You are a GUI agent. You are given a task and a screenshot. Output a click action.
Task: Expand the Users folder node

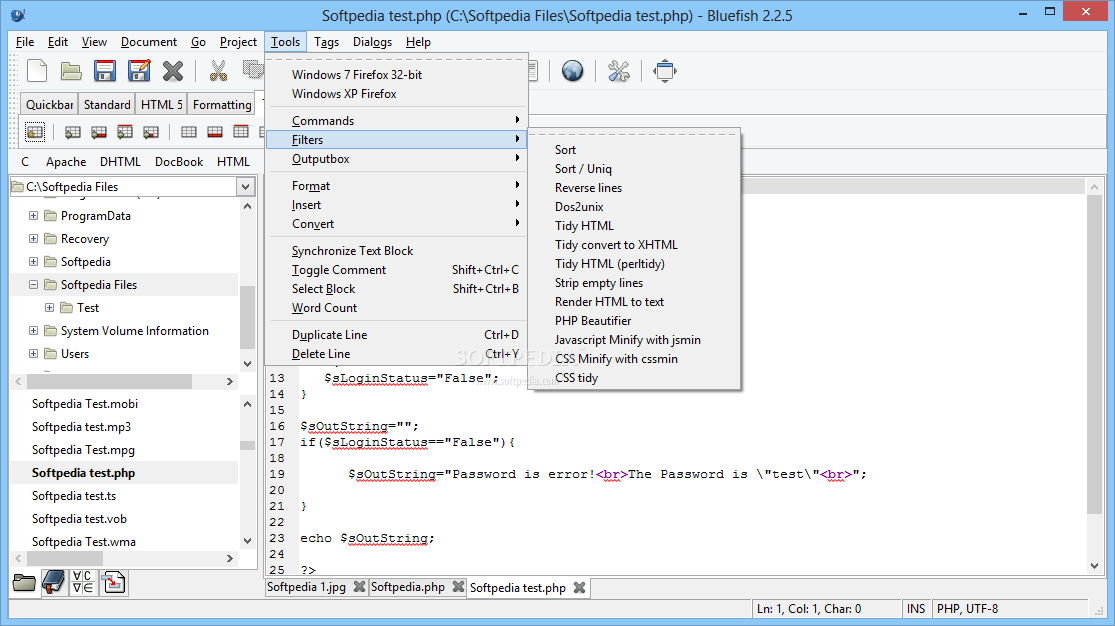coord(33,354)
